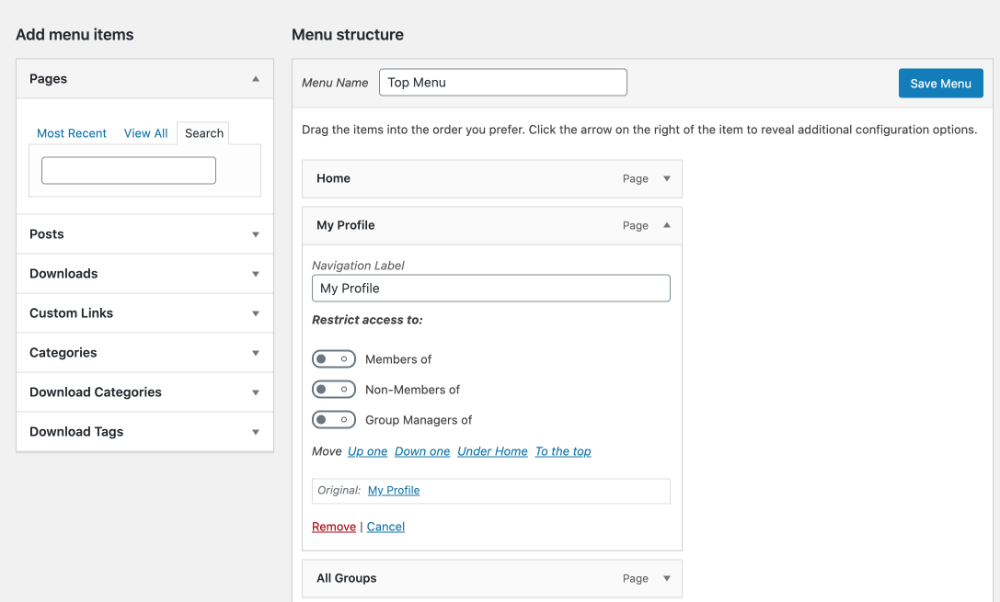Switch to the Most Recent tab

click(72, 133)
